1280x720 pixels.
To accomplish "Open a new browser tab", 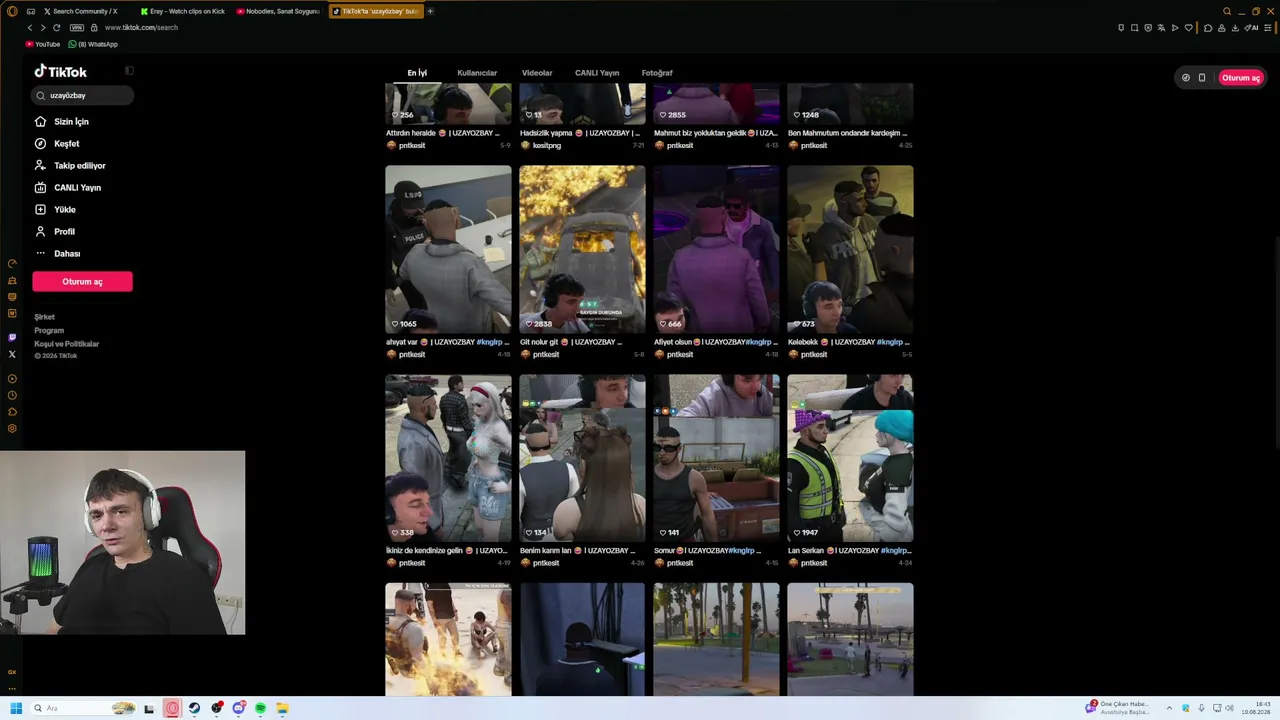I will tap(430, 11).
